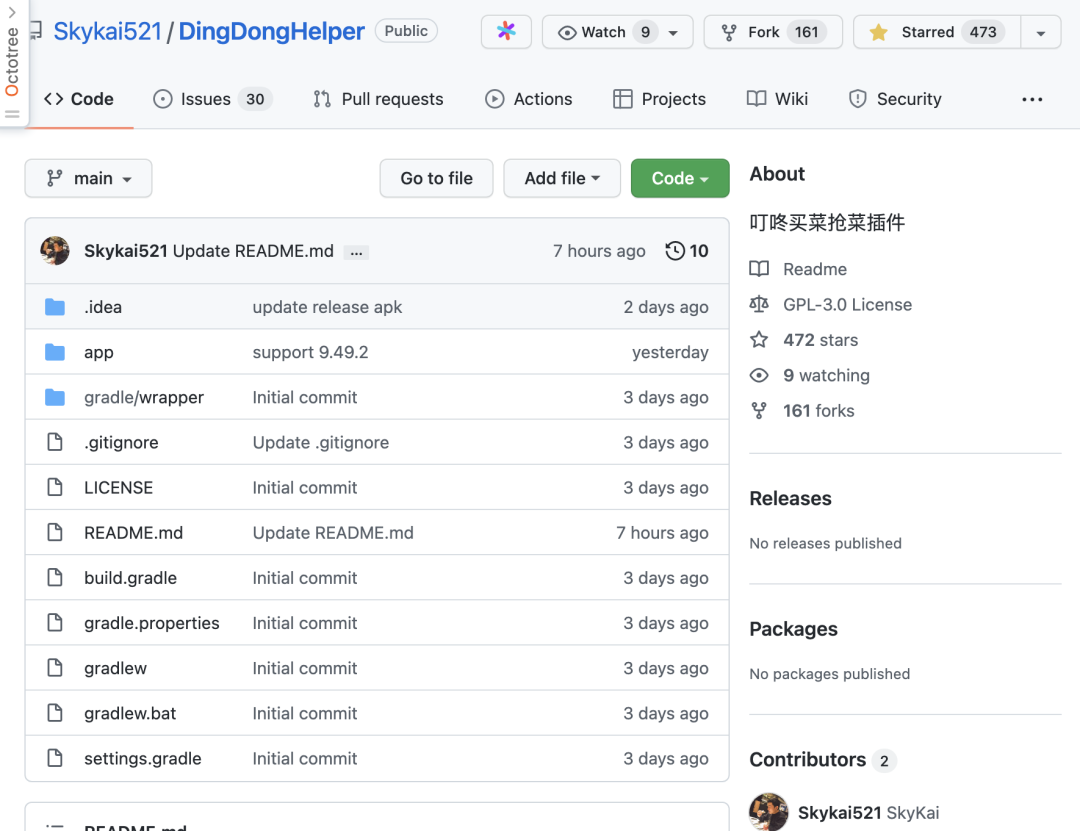Image resolution: width=1080 pixels, height=831 pixels.
Task: View the 161 forks list
Action: (819, 411)
